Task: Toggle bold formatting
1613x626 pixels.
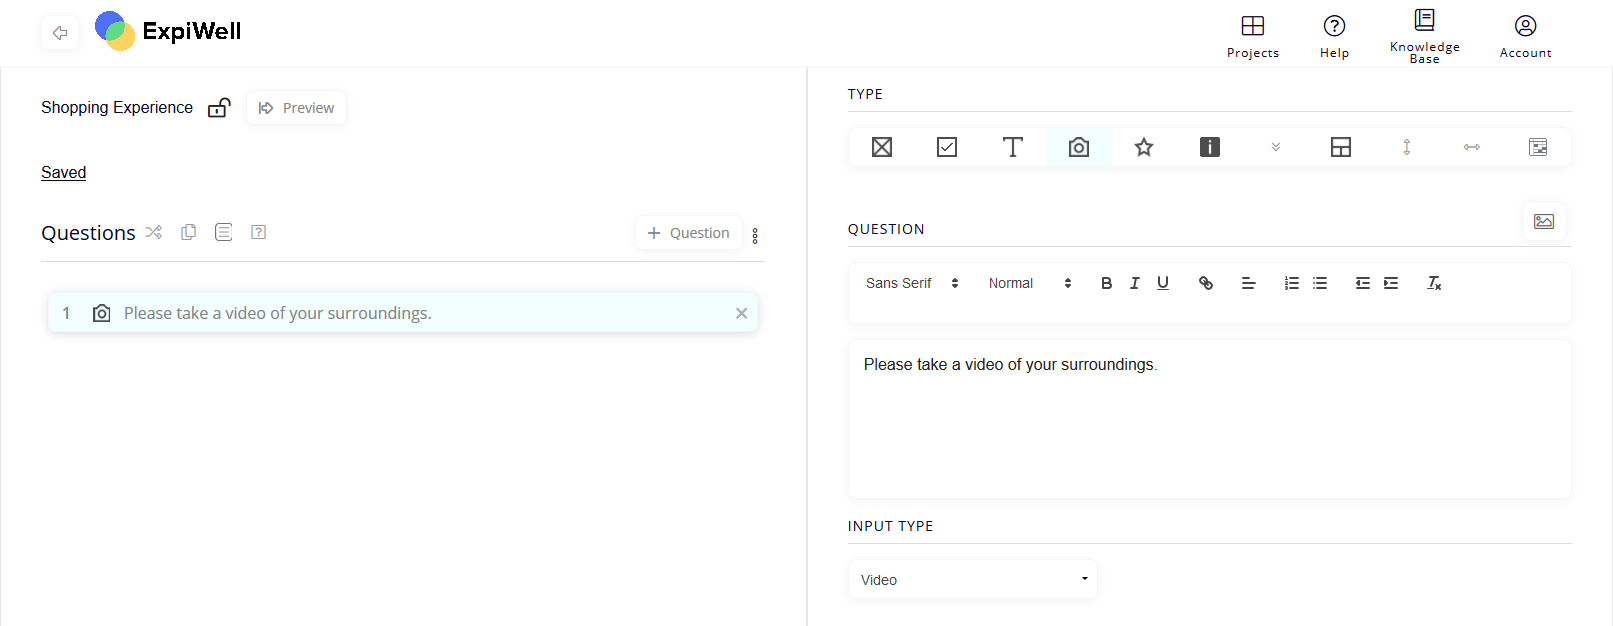Action: click(x=1106, y=283)
